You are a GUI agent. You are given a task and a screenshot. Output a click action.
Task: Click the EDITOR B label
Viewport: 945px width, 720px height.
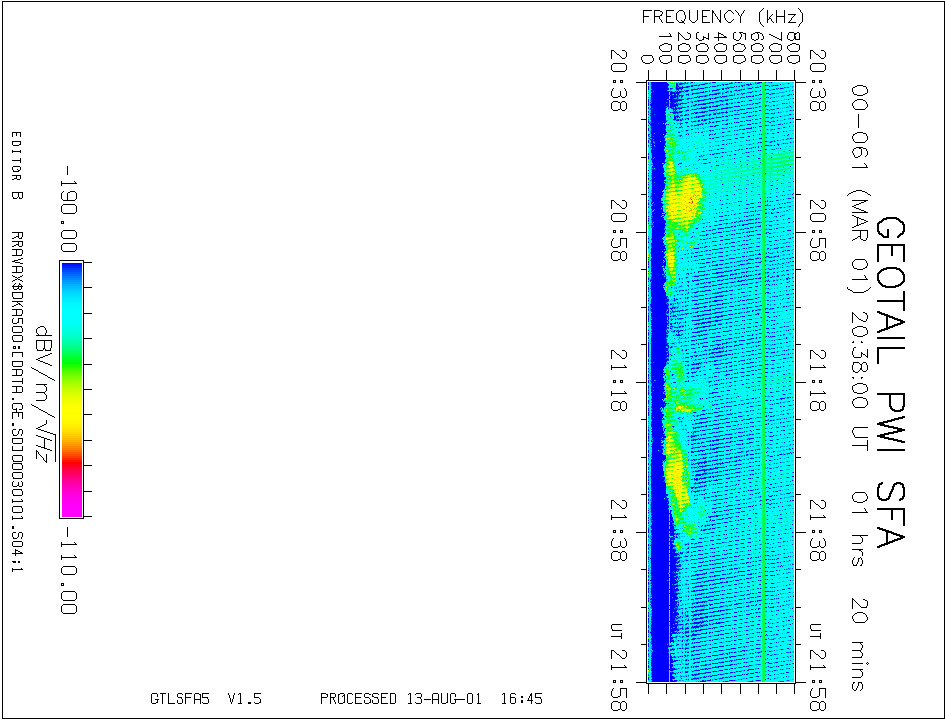[15, 165]
